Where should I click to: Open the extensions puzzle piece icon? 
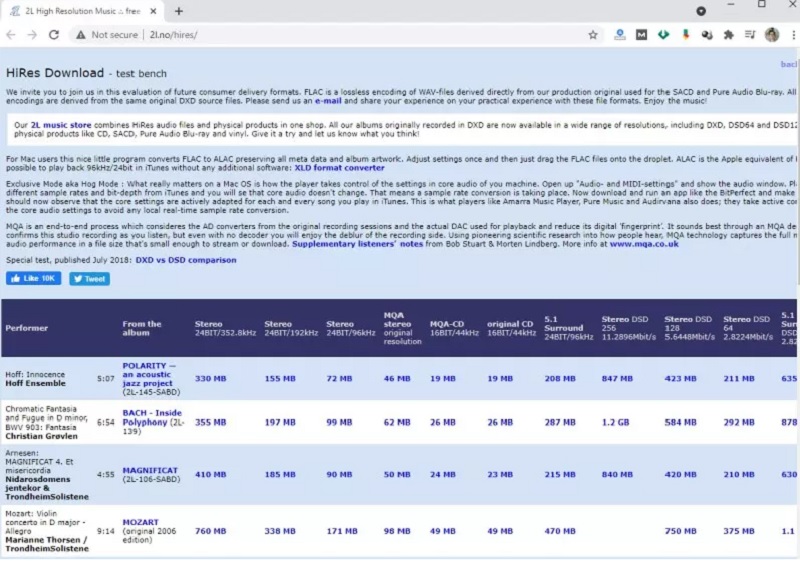tap(729, 35)
